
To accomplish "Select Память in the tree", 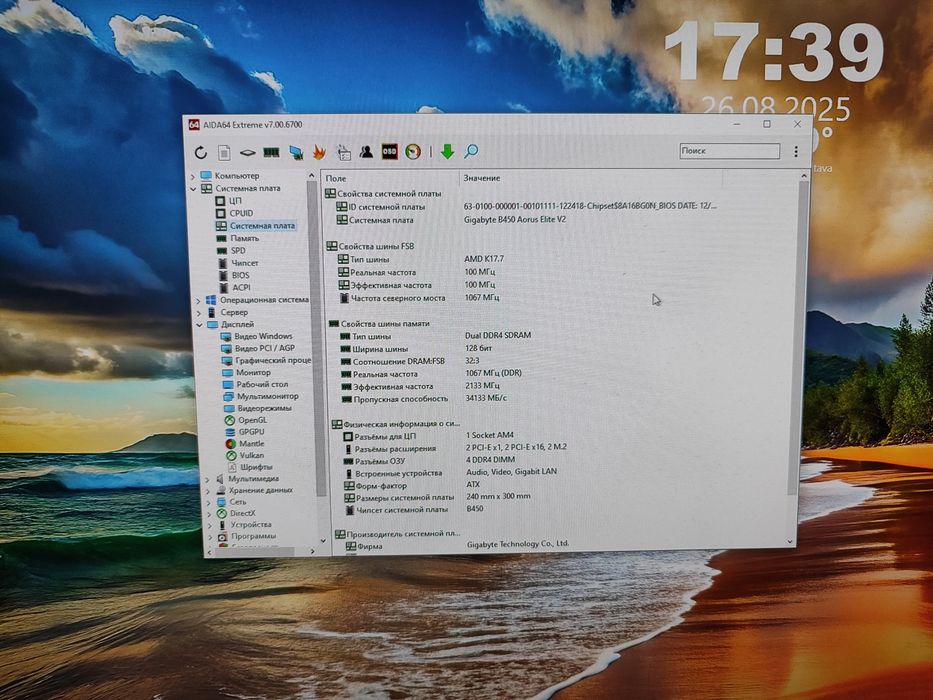I will (244, 238).
